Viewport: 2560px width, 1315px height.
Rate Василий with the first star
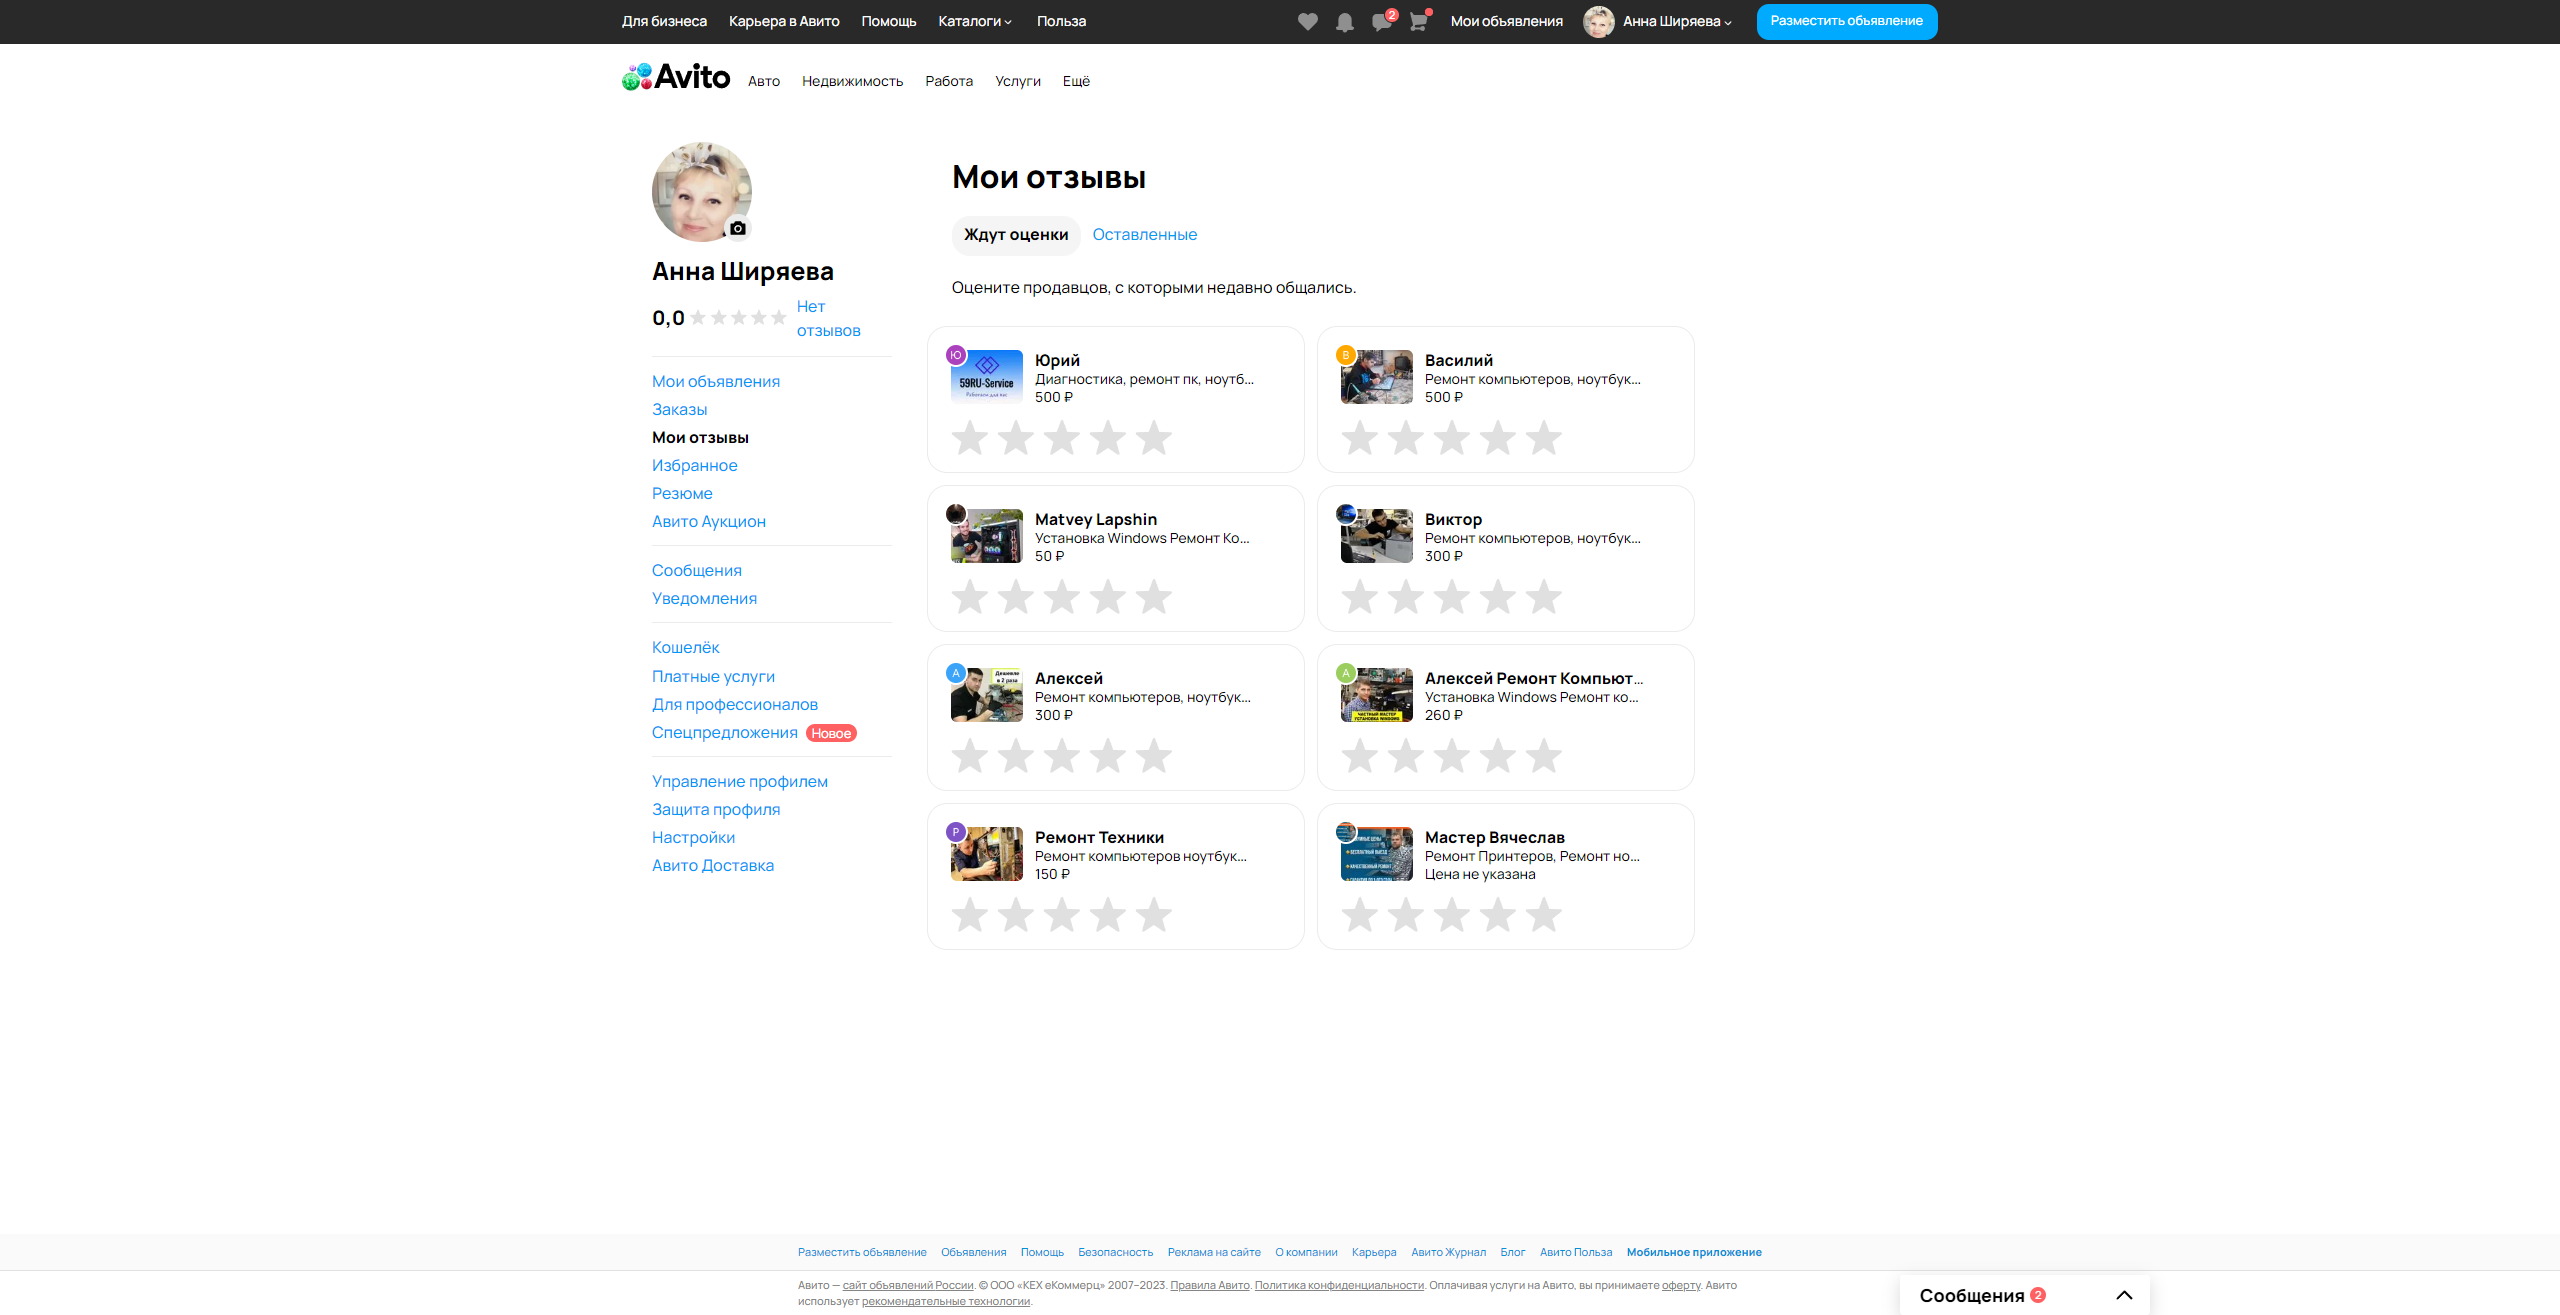1360,438
